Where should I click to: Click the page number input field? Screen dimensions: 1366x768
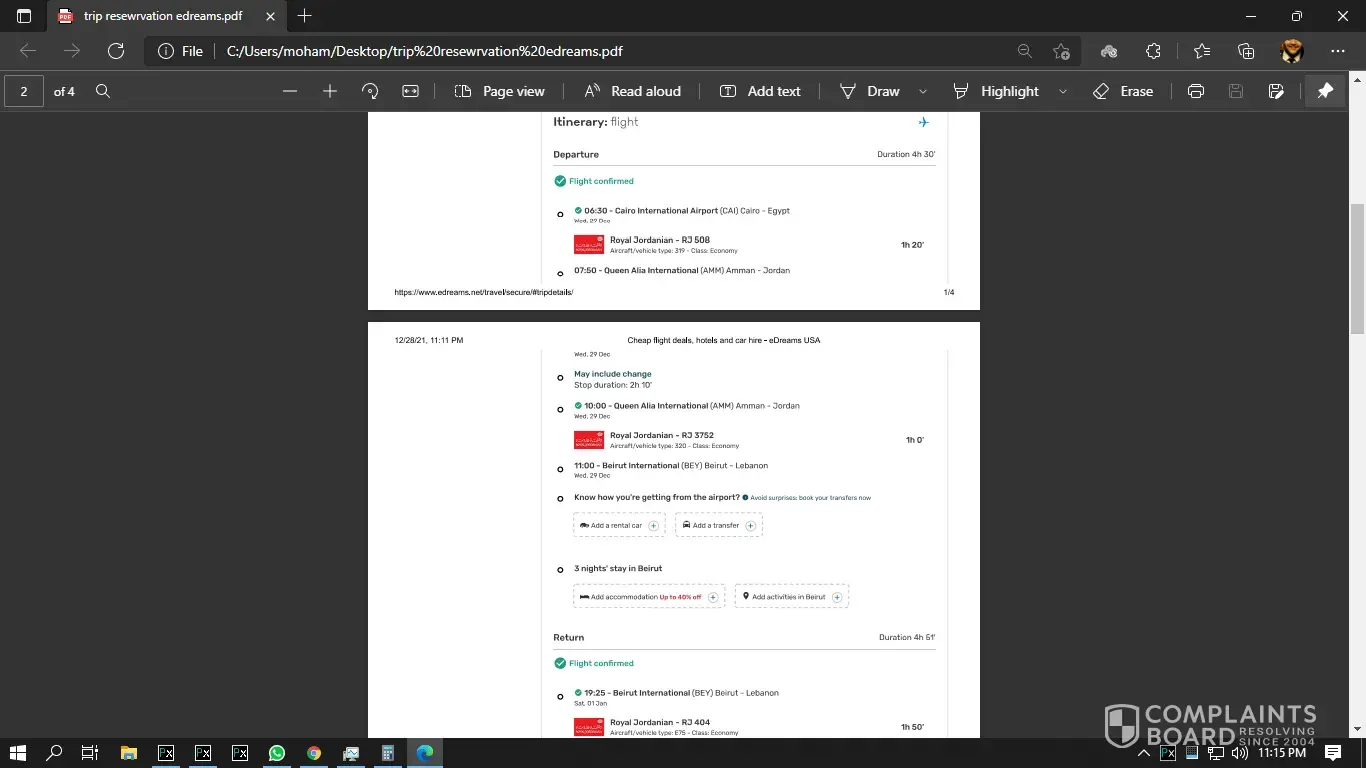(24, 91)
